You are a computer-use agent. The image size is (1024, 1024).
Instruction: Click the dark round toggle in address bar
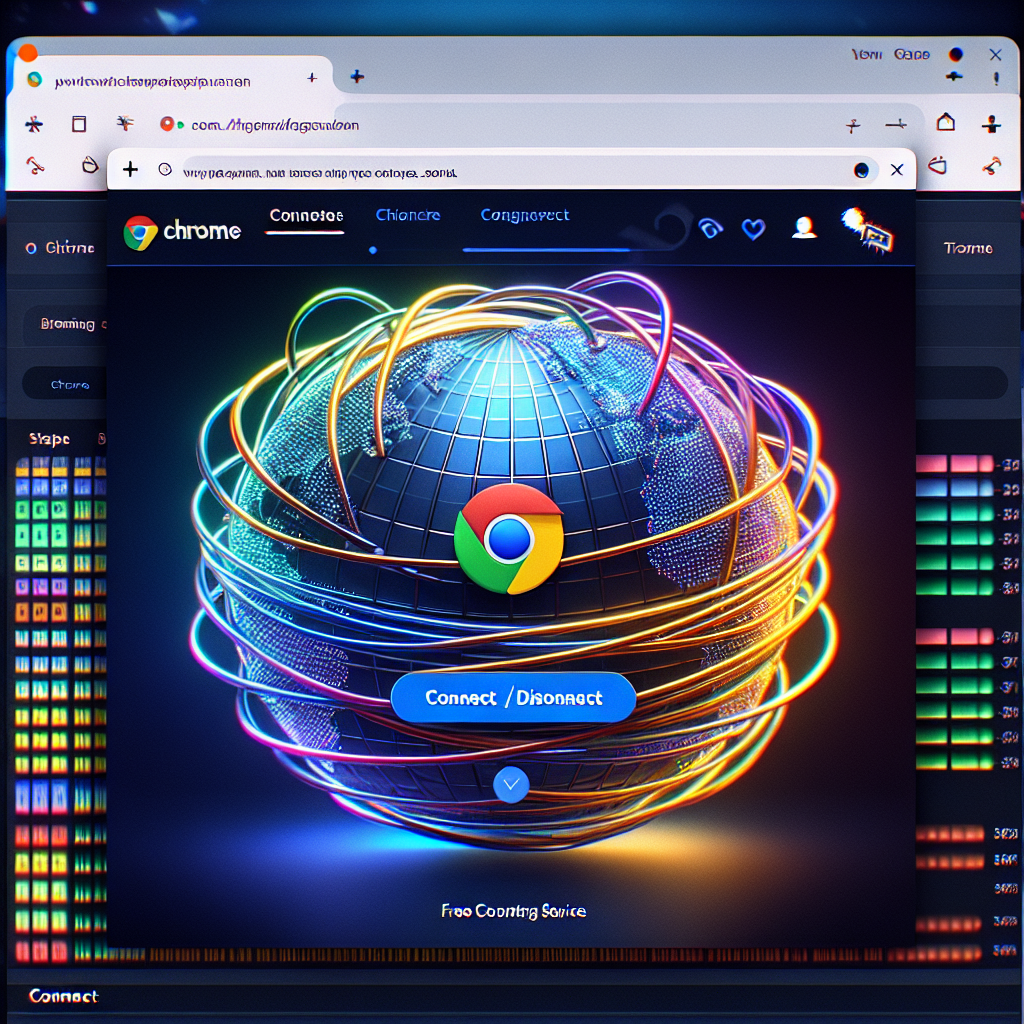click(x=861, y=170)
